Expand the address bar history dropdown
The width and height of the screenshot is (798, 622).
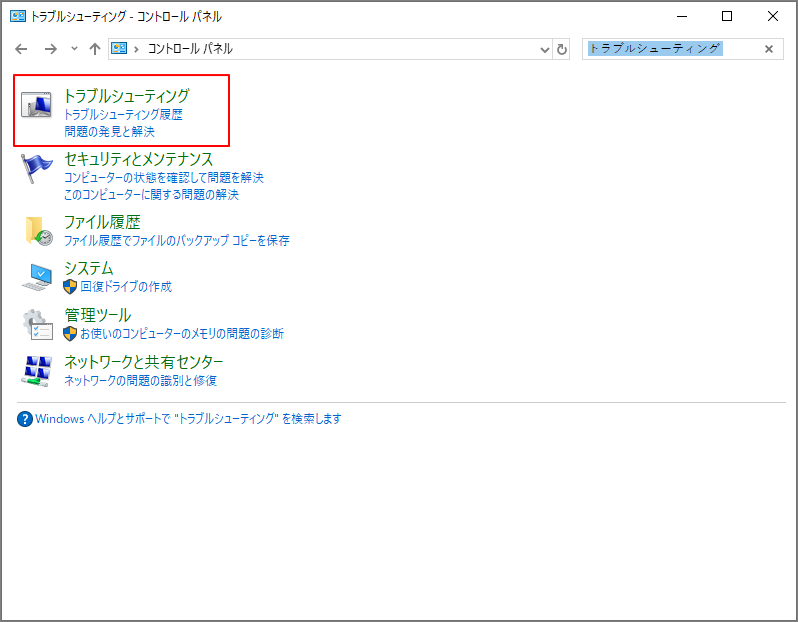click(545, 49)
